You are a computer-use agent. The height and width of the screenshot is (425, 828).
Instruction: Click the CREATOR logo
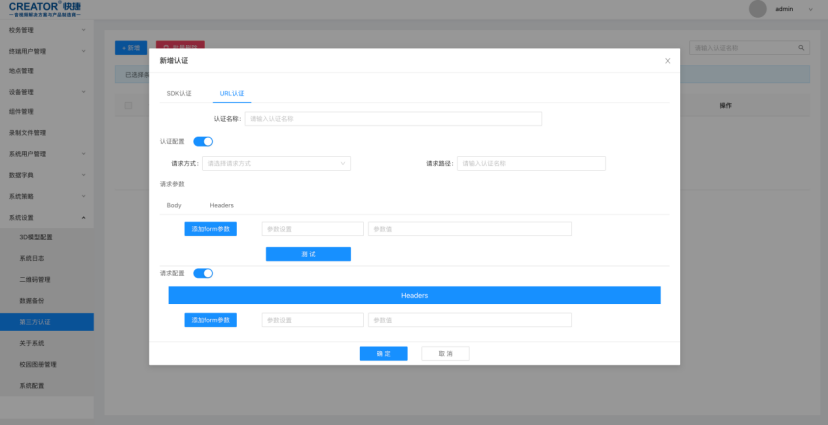[x=45, y=8]
